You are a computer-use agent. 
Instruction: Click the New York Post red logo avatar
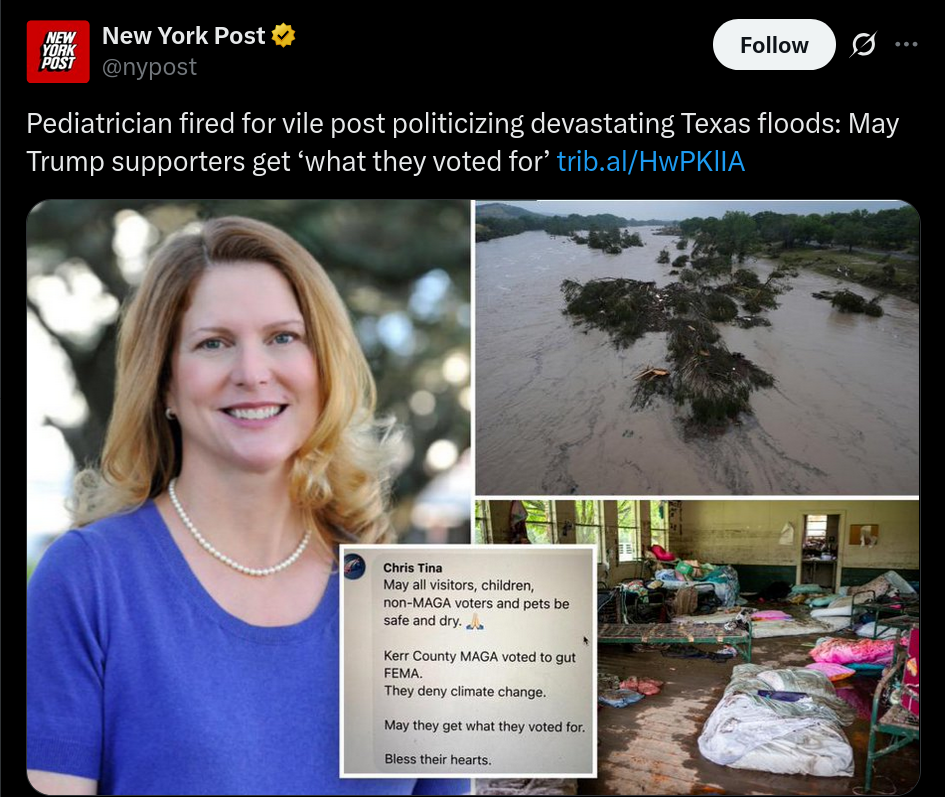click(x=58, y=51)
